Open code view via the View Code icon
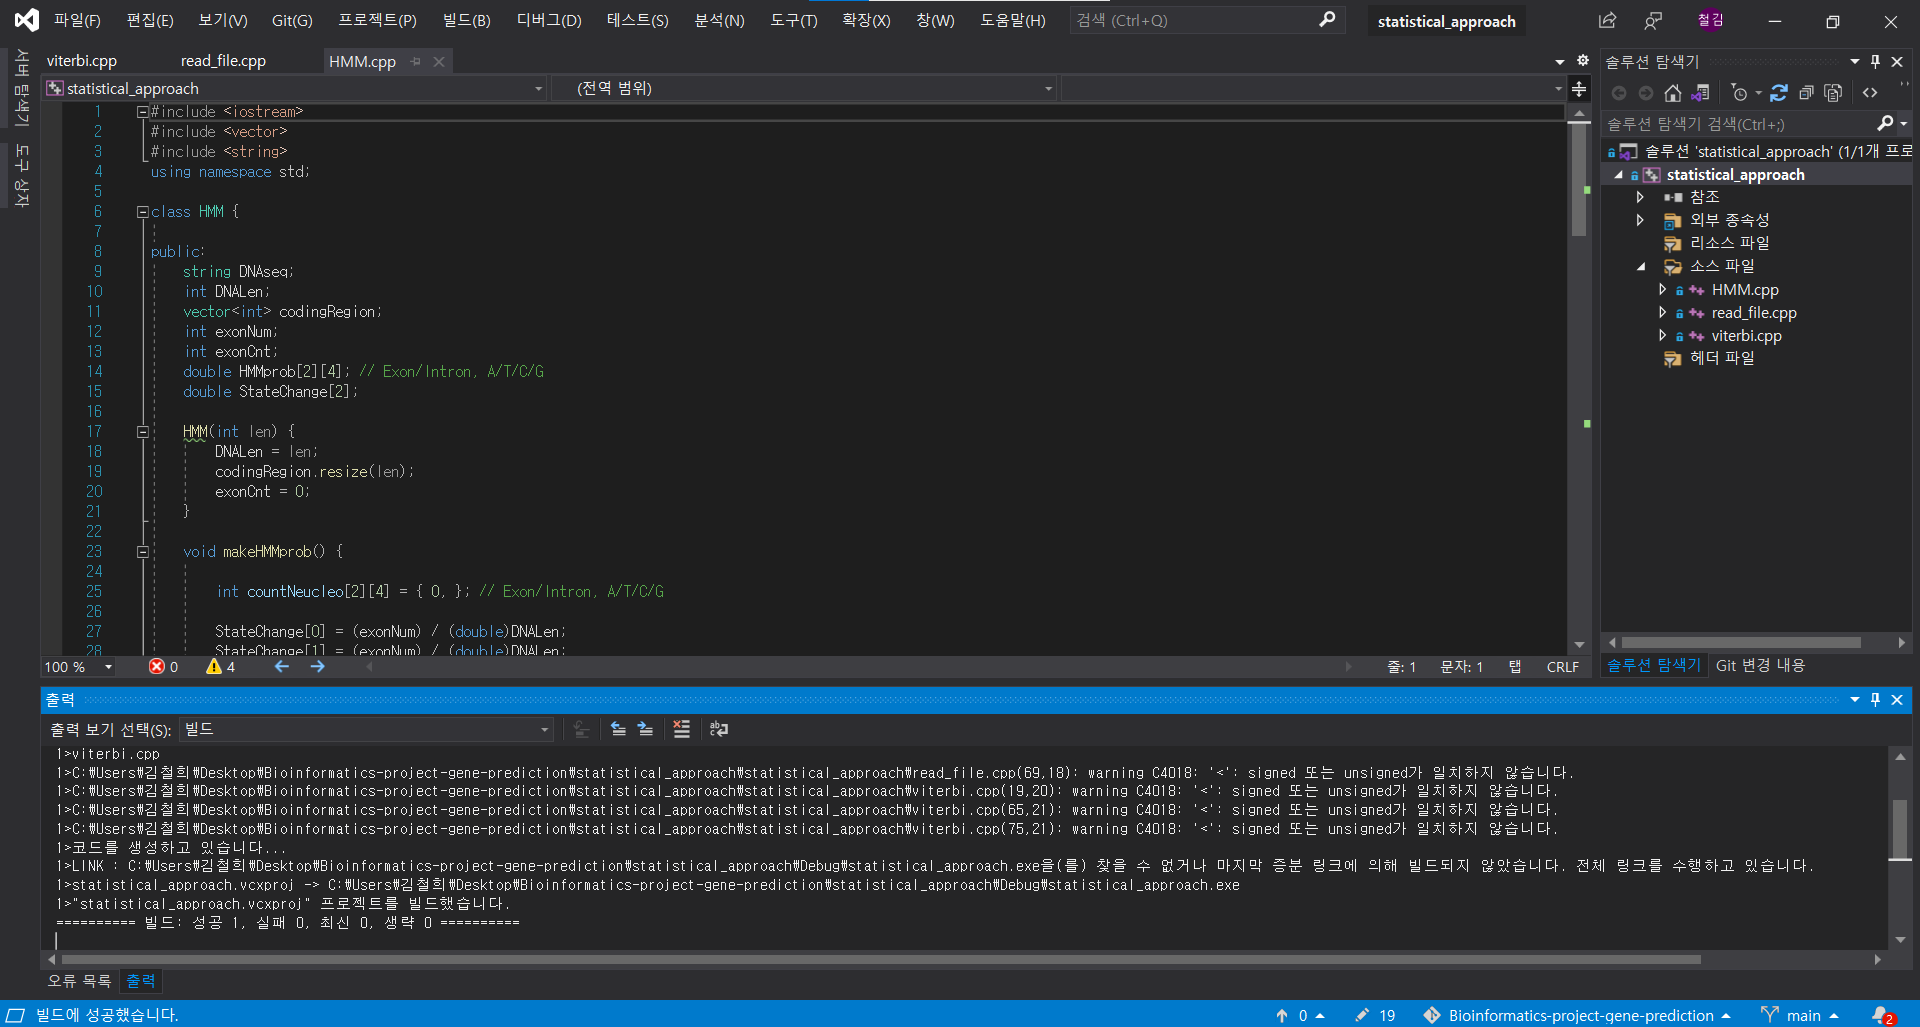Image resolution: width=1920 pixels, height=1027 pixels. [1871, 92]
